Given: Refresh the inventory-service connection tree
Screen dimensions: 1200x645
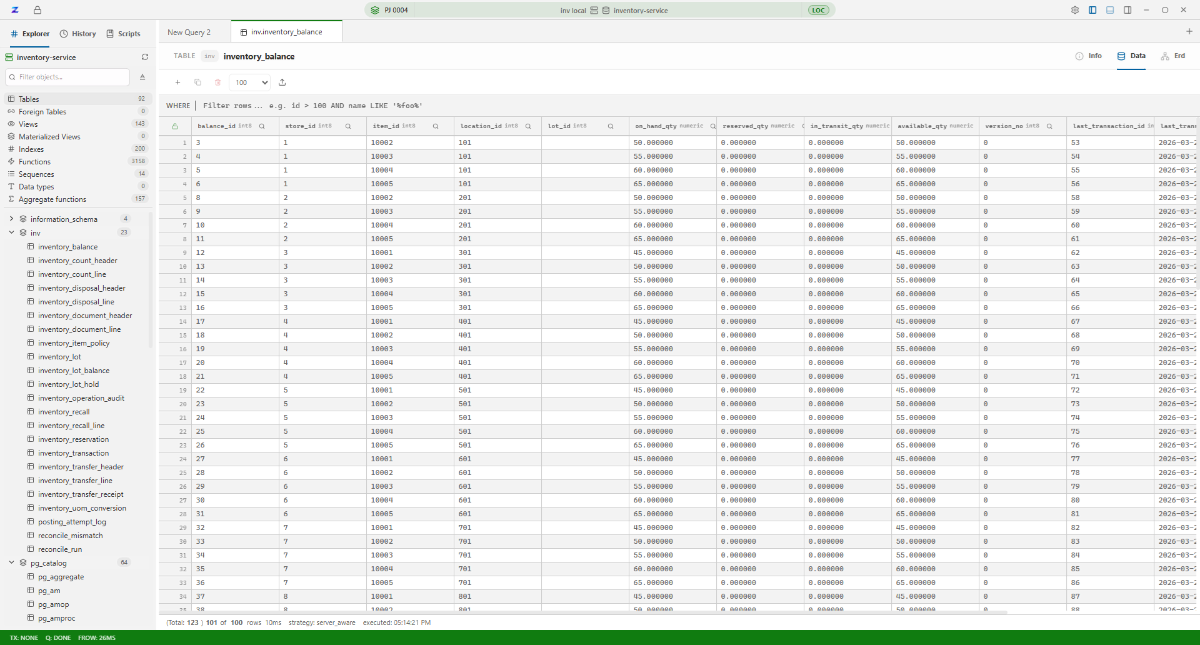Looking at the screenshot, I should (145, 57).
